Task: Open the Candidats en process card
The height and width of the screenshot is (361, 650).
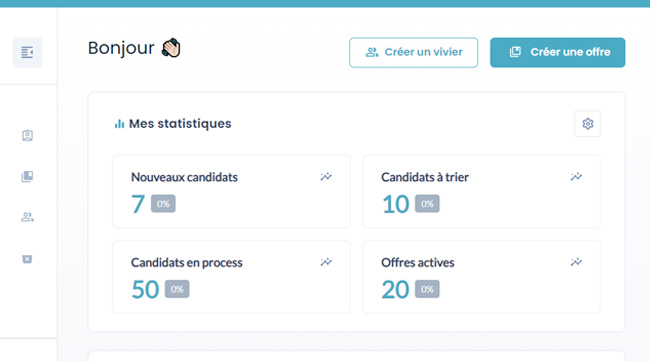Action: (x=231, y=277)
